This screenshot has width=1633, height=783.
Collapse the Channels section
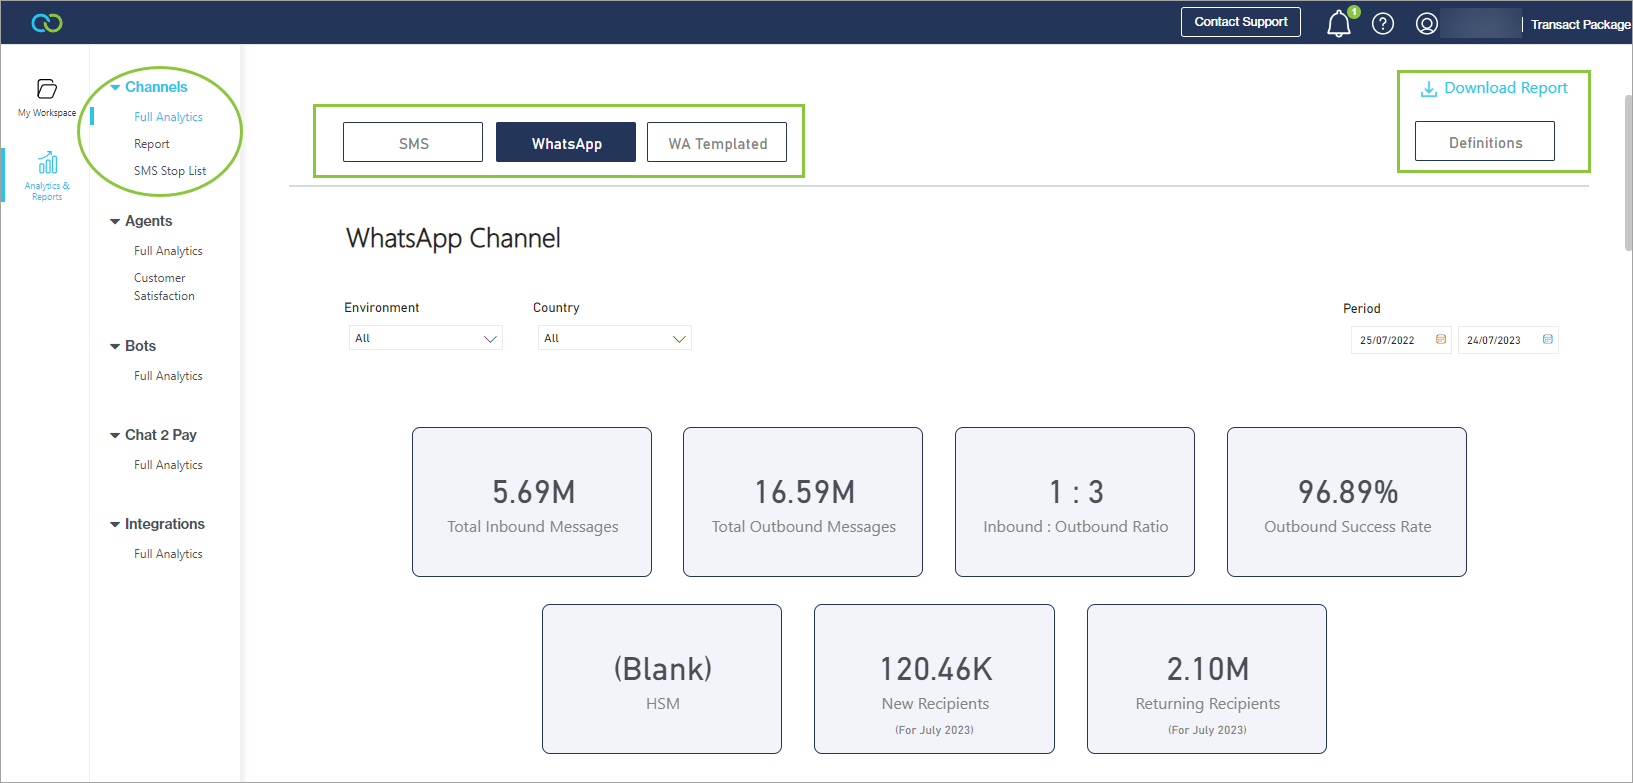[115, 88]
